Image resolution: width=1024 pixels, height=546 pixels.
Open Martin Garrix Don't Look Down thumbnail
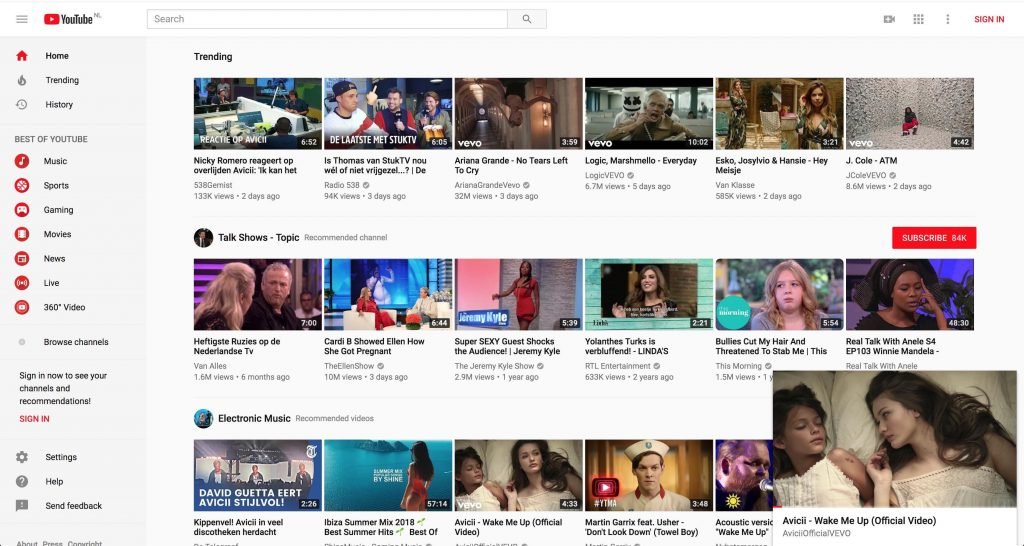648,475
